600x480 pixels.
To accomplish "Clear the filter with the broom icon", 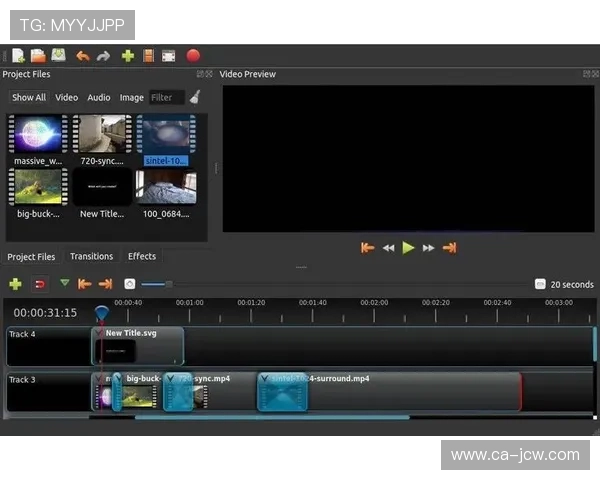I will tap(195, 97).
